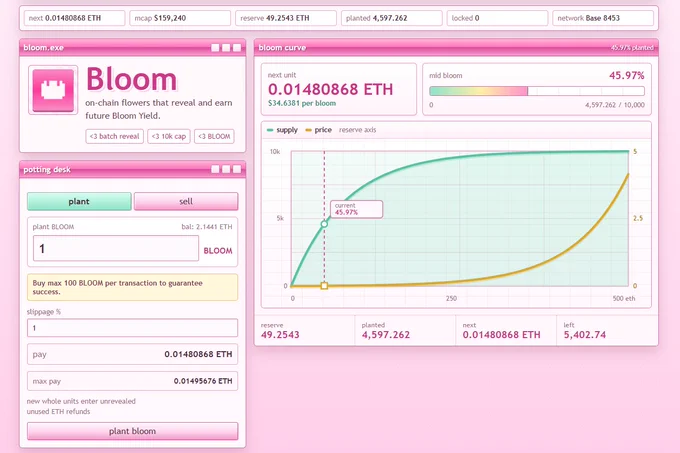Screen dimensions: 680x453
Task: Switch to the sell tab
Action: pos(186,202)
